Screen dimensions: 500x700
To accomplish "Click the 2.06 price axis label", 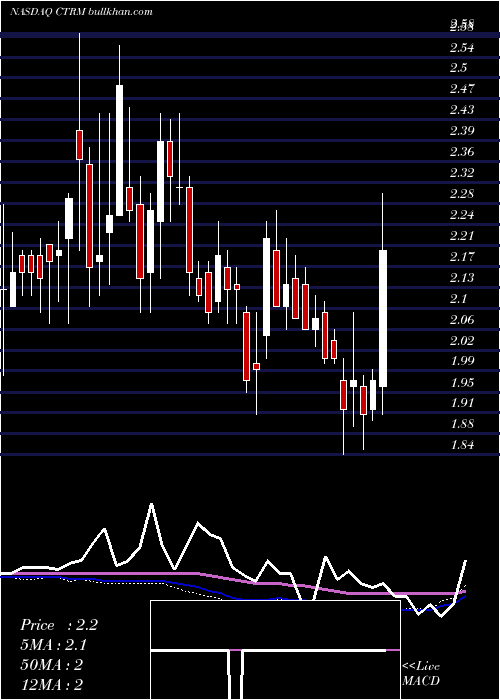I will click(462, 320).
